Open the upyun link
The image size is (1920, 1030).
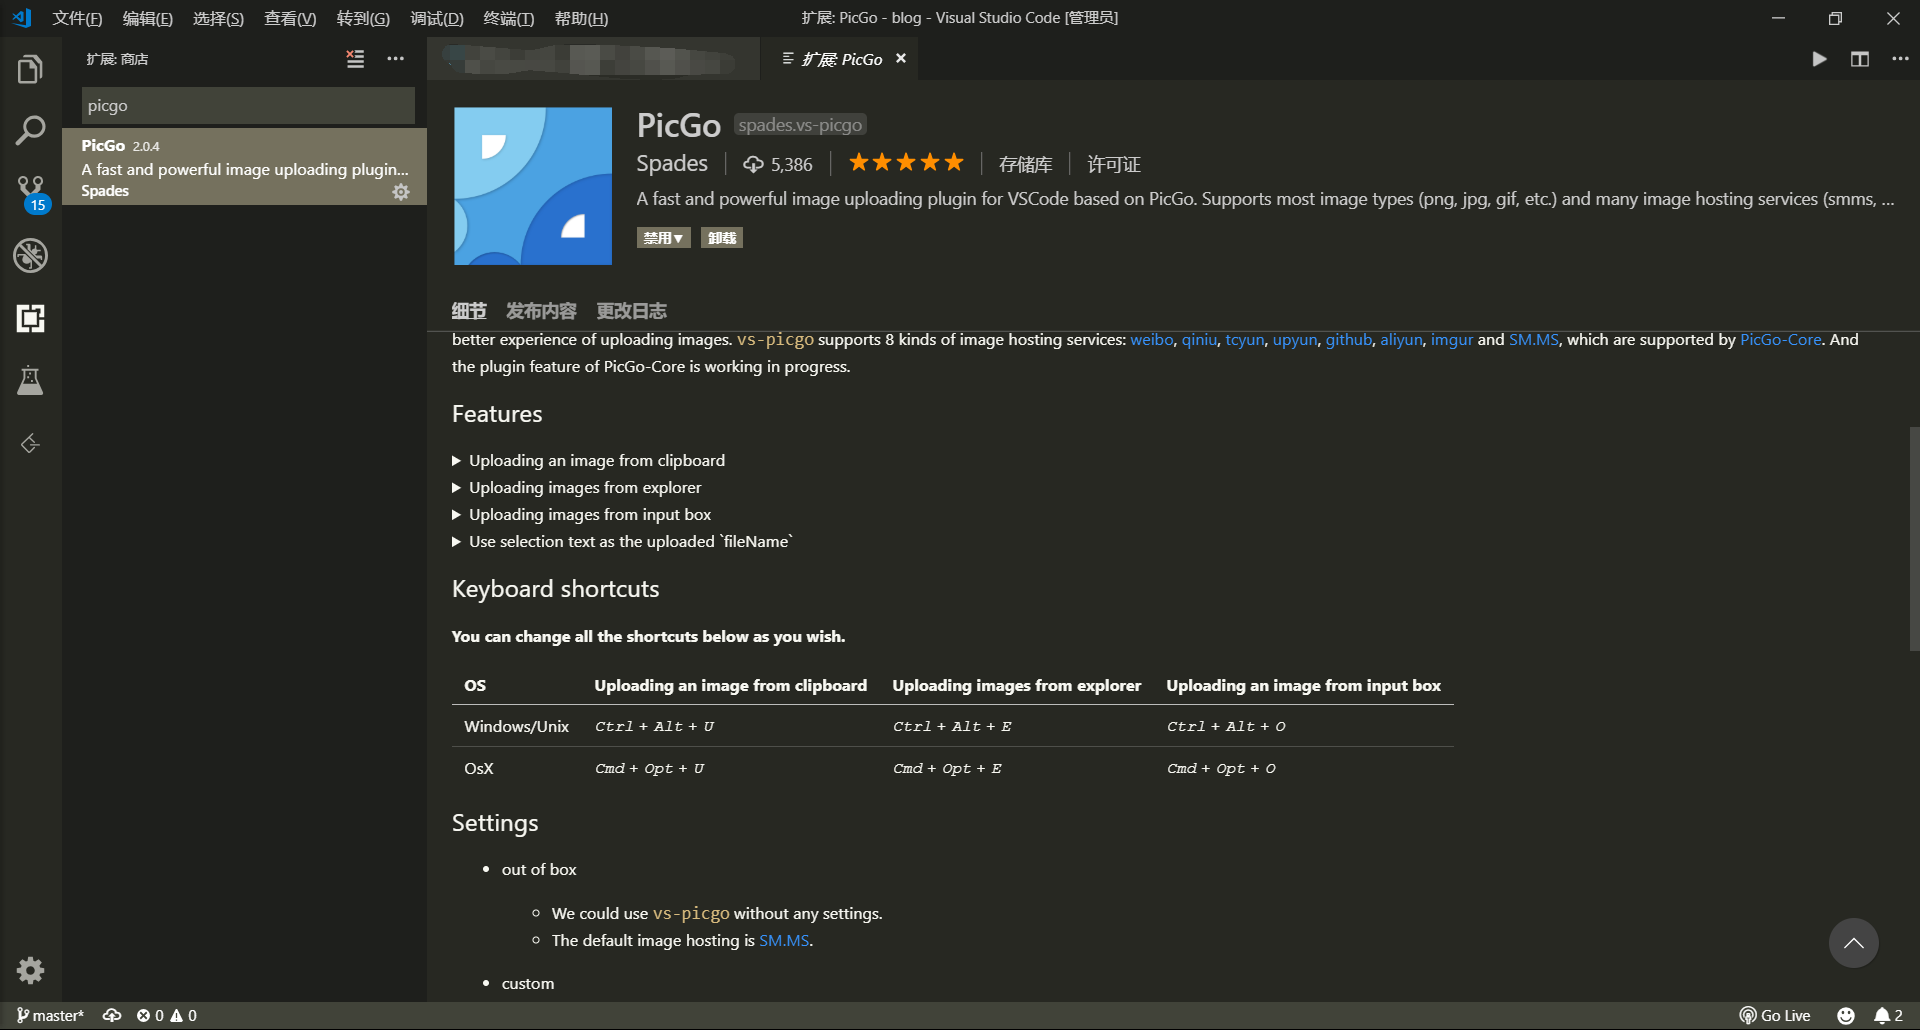click(1295, 340)
